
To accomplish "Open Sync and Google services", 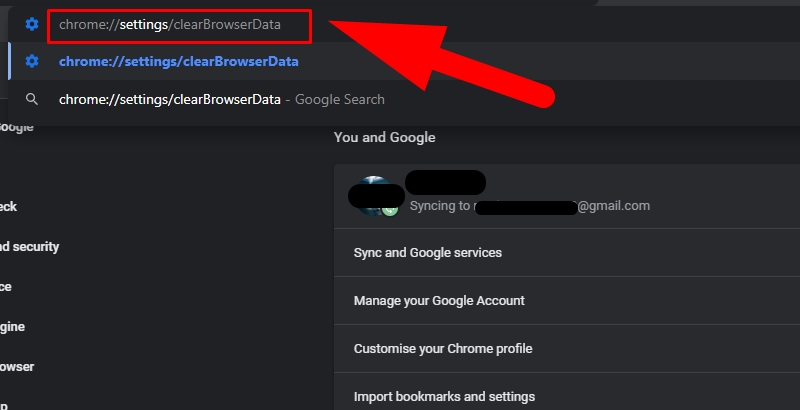I will coord(428,253).
